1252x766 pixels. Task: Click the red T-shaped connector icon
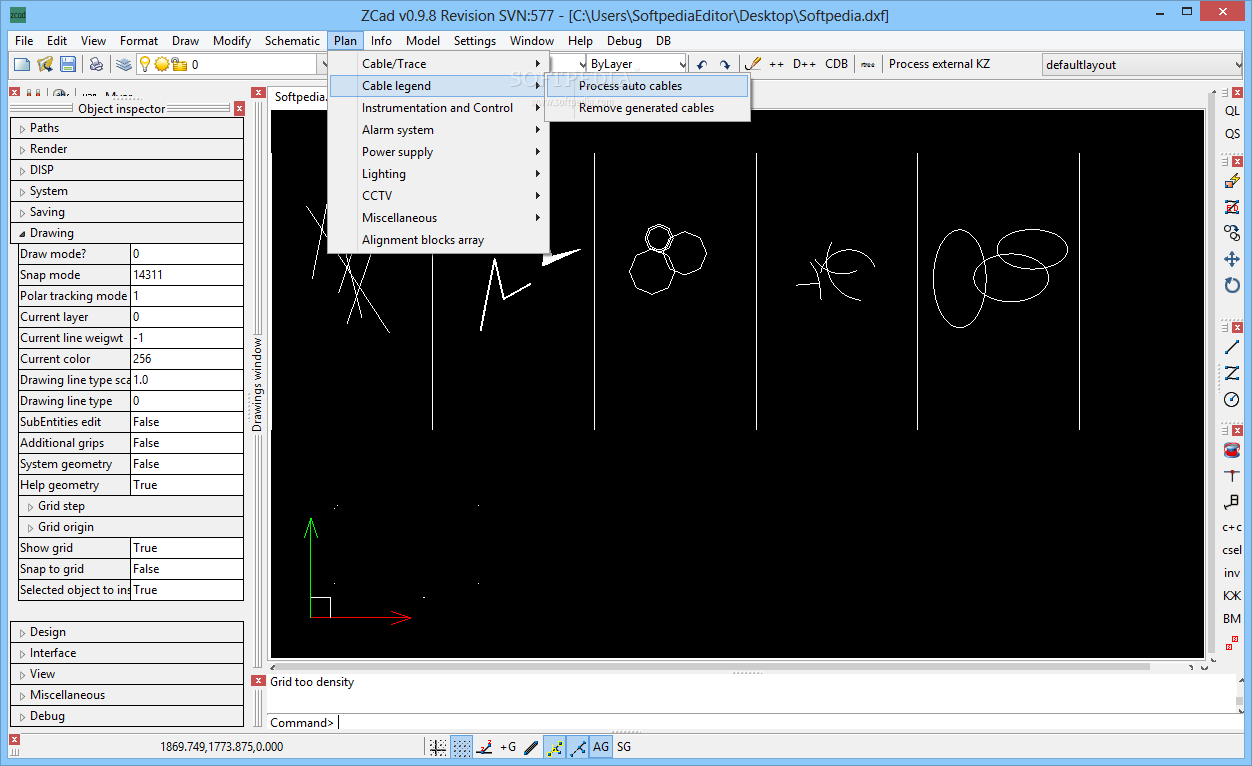(1232, 475)
